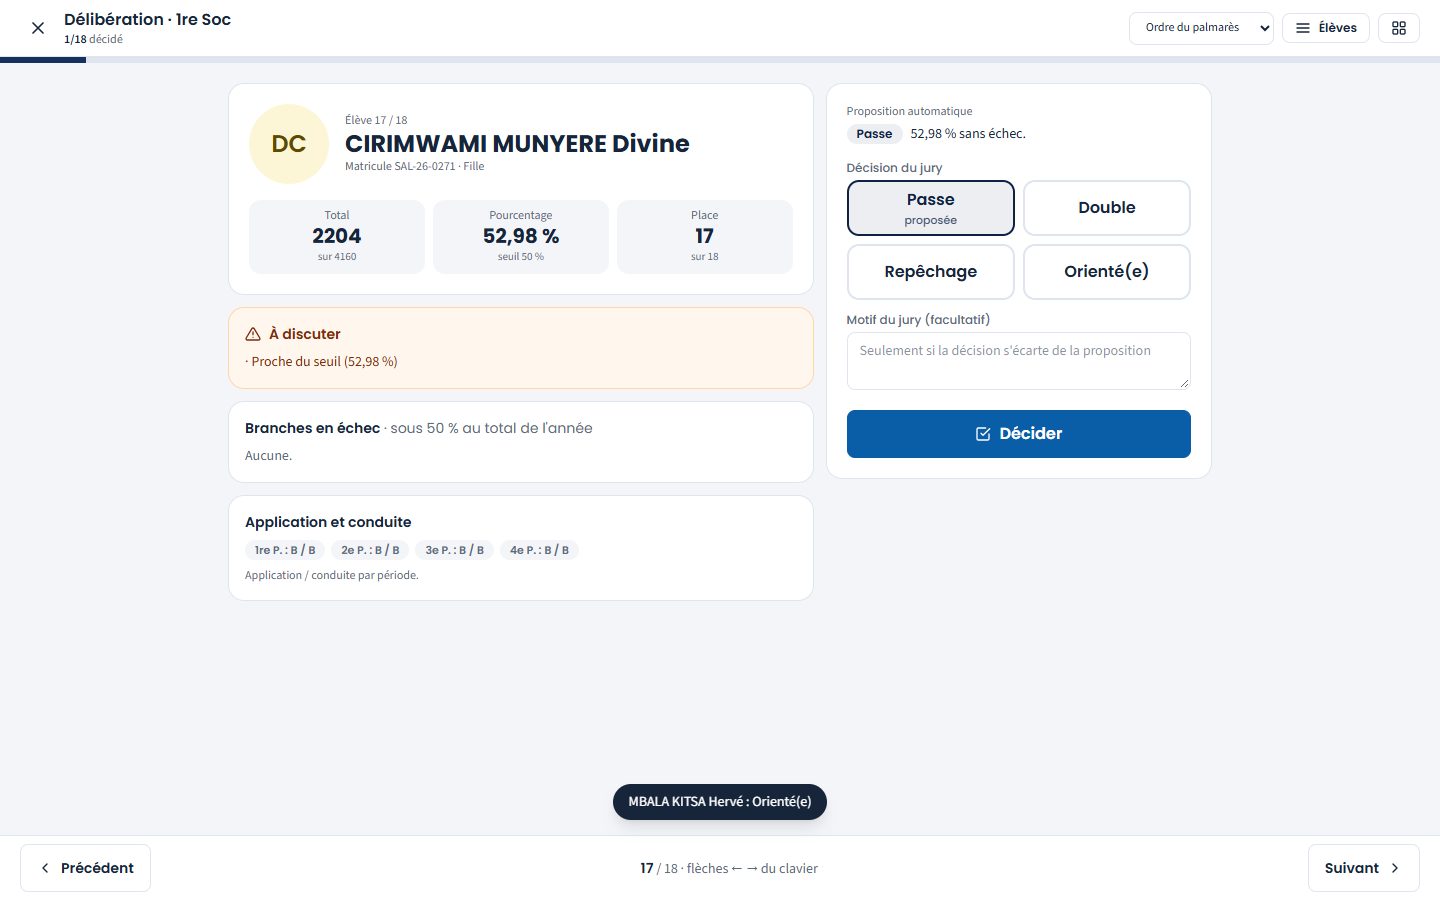Click the Application et conduite heading
Screen dimensions: 1440x900
[328, 522]
